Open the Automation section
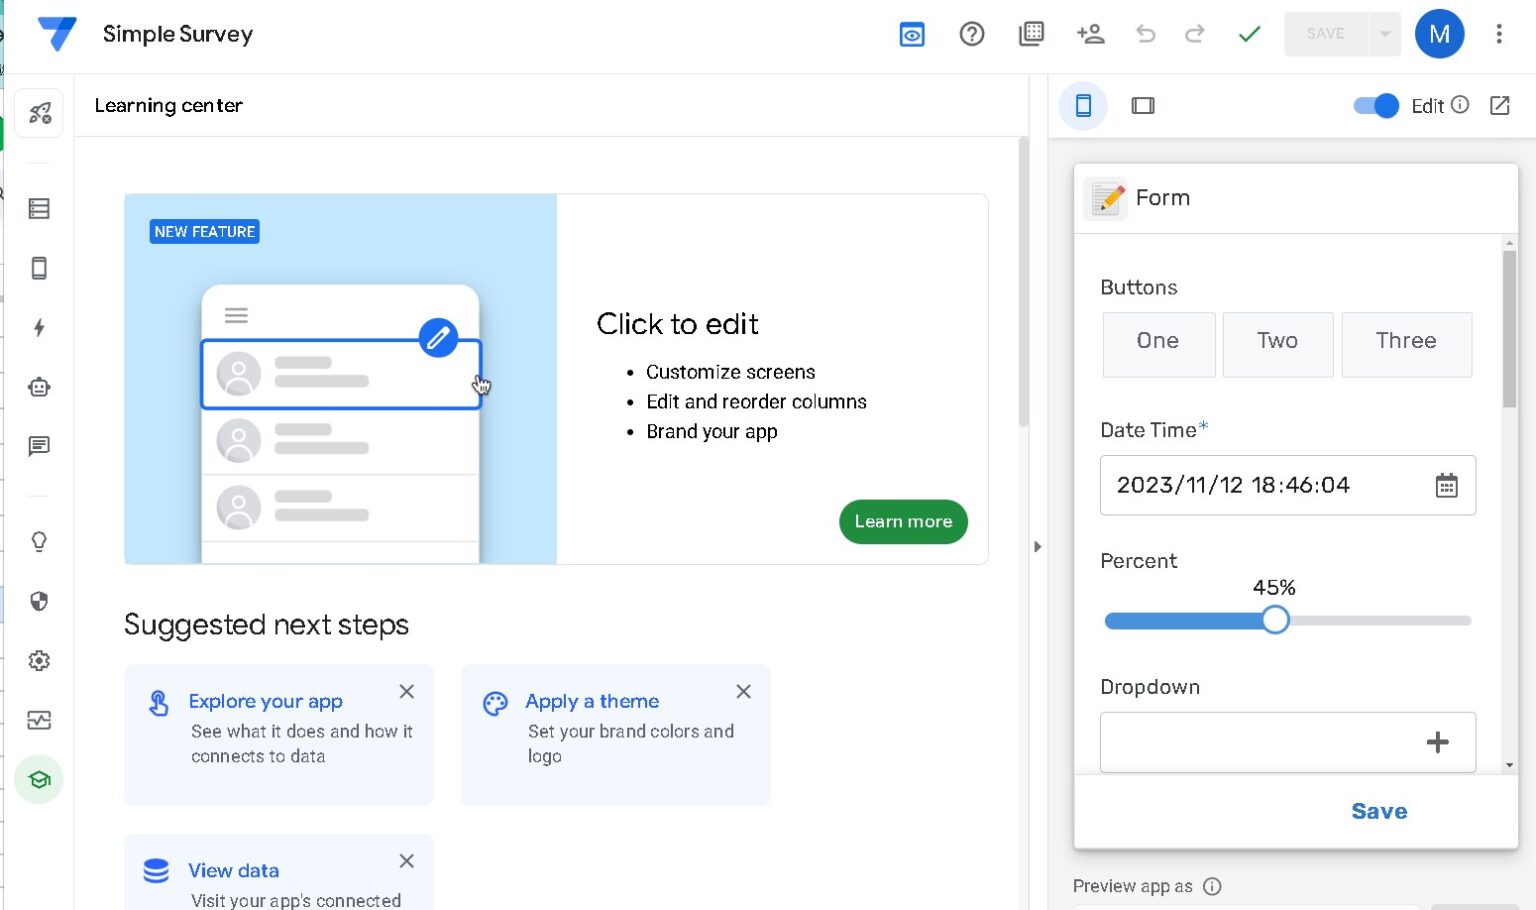This screenshot has height=910, width=1536. click(39, 328)
